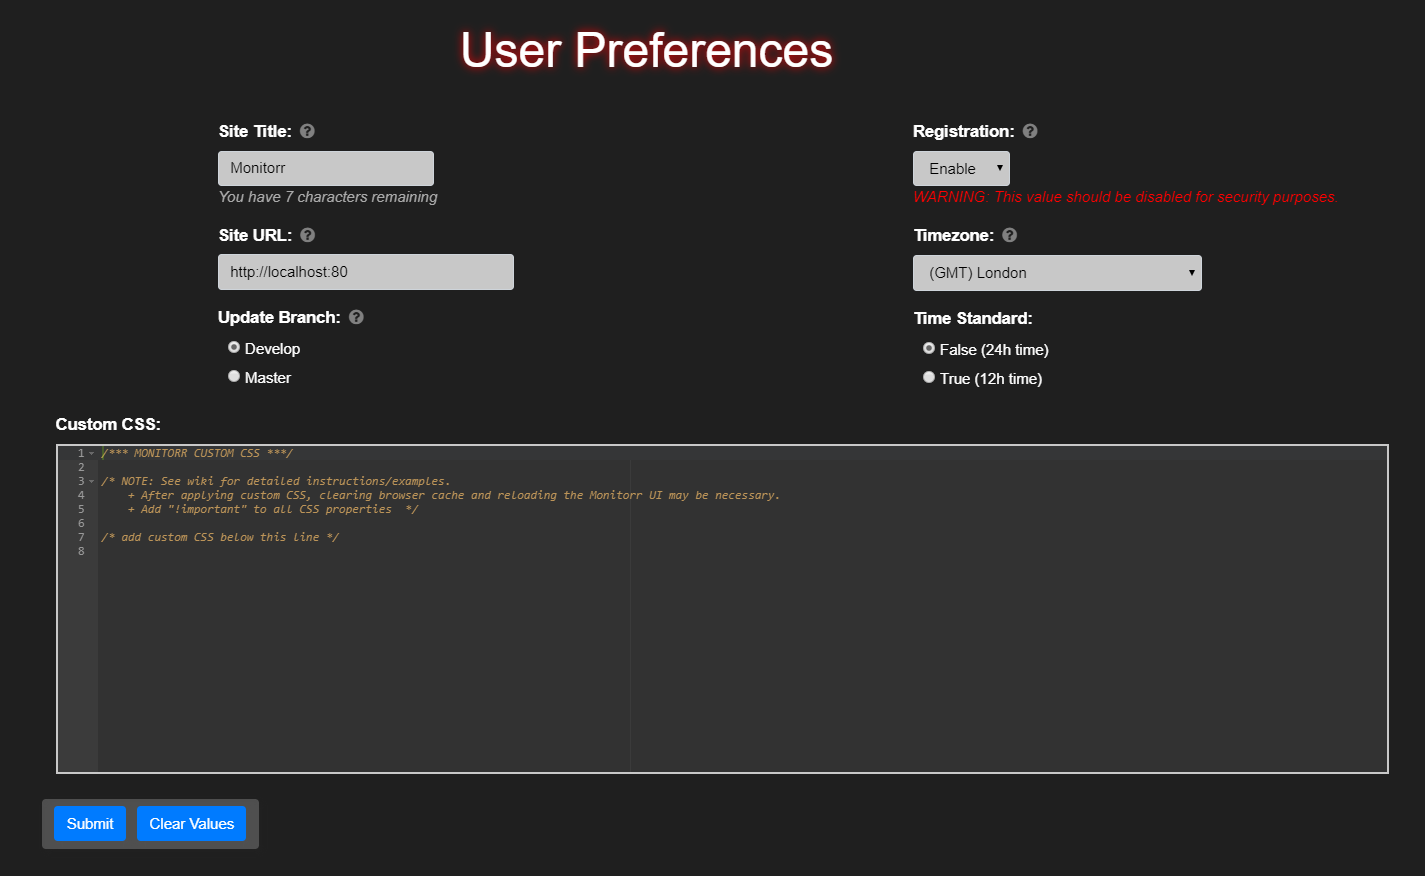This screenshot has width=1425, height=876.
Task: Open the Timezone help icon
Action: [x=1009, y=234]
